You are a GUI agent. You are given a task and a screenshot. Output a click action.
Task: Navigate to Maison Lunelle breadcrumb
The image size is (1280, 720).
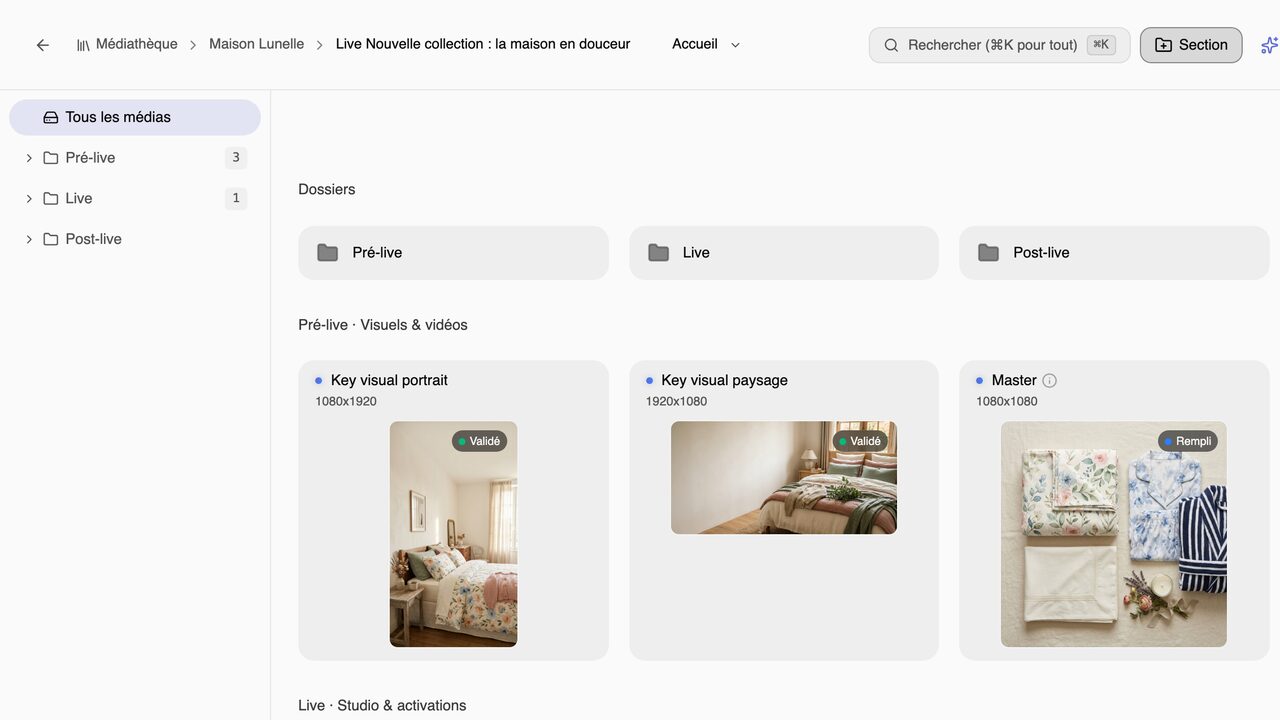256,44
